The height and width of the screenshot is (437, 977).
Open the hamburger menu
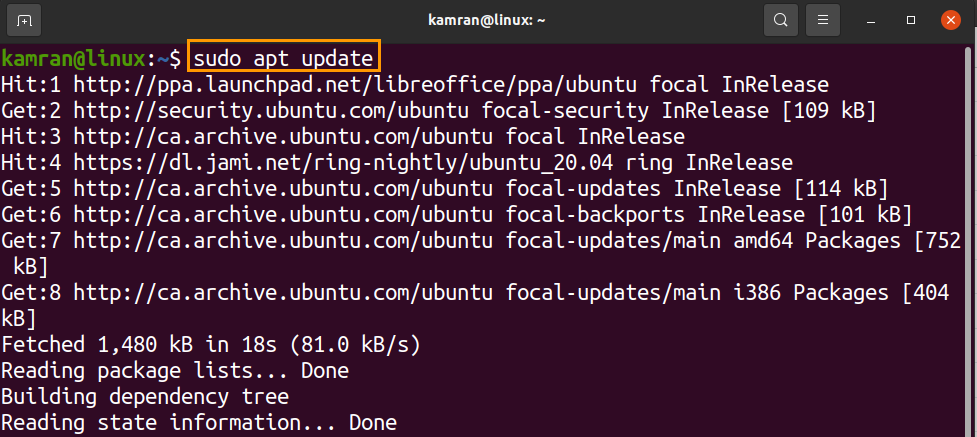pos(822,19)
